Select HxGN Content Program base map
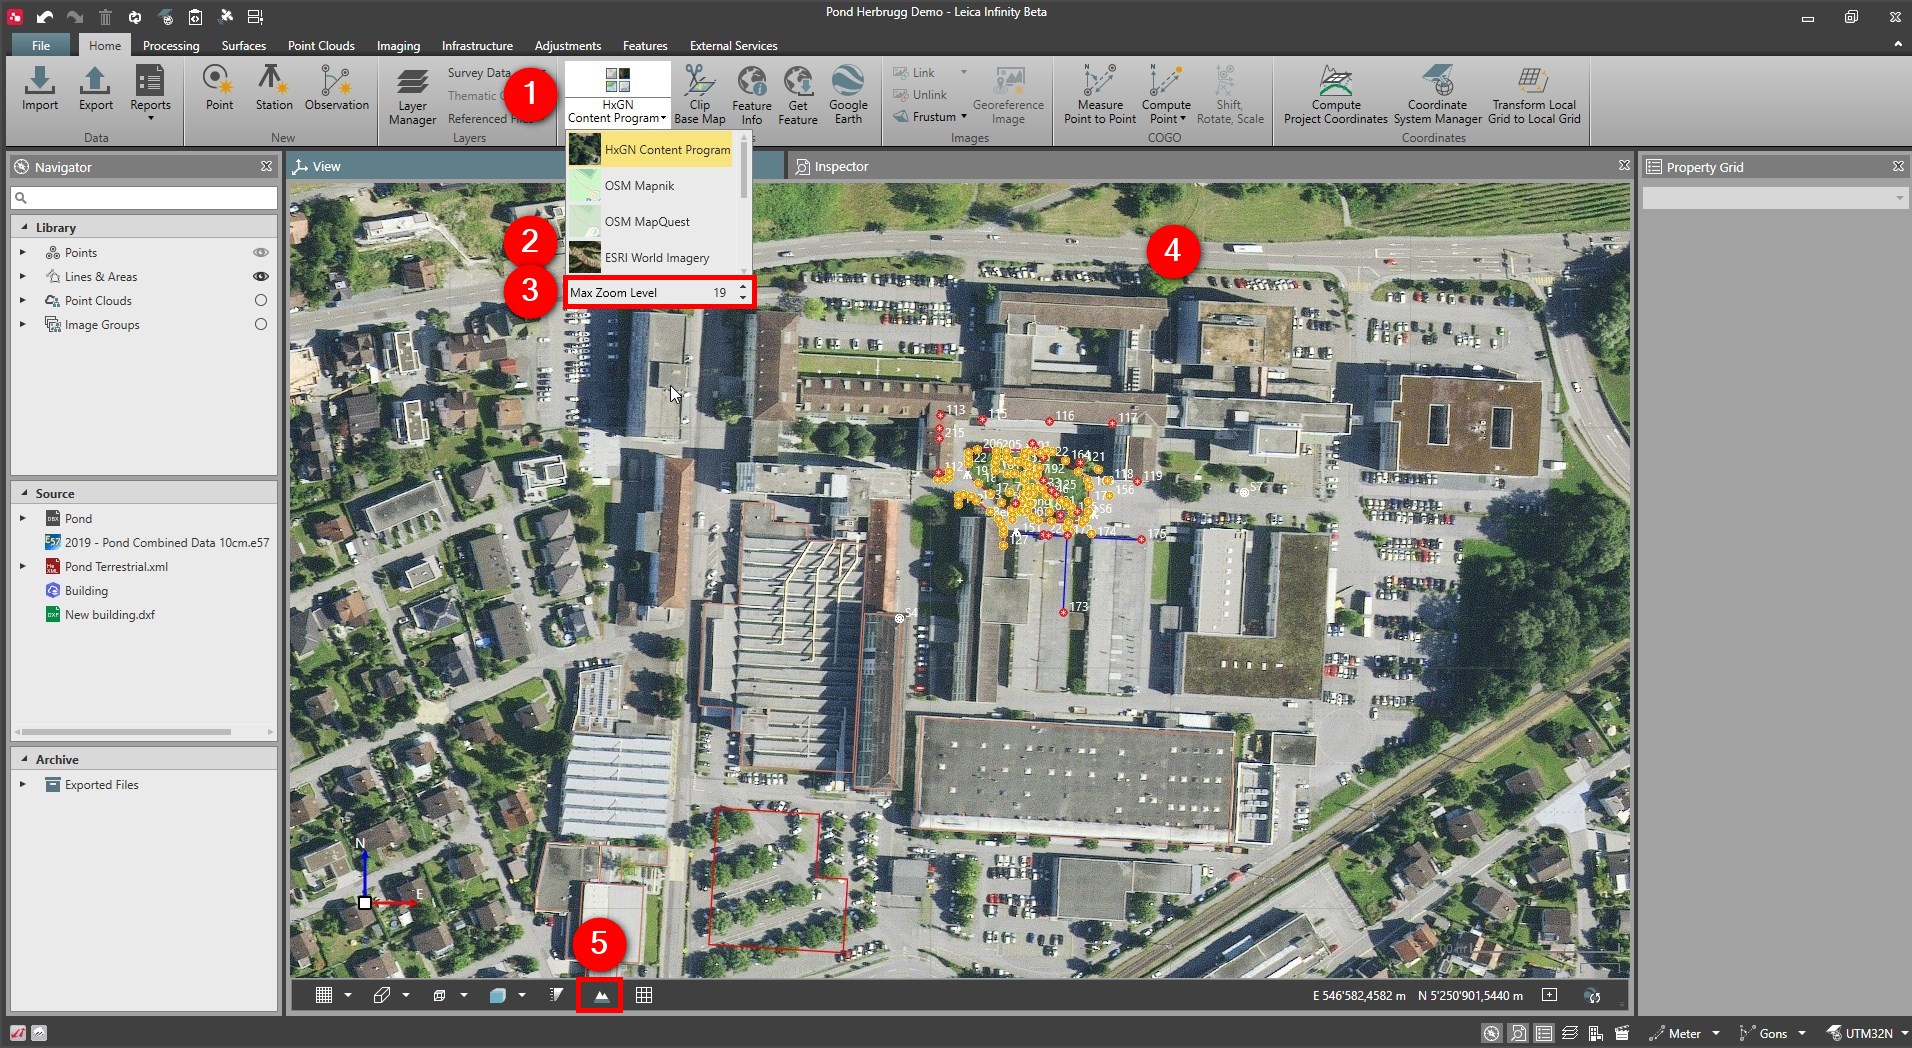The image size is (1912, 1048). pos(651,149)
